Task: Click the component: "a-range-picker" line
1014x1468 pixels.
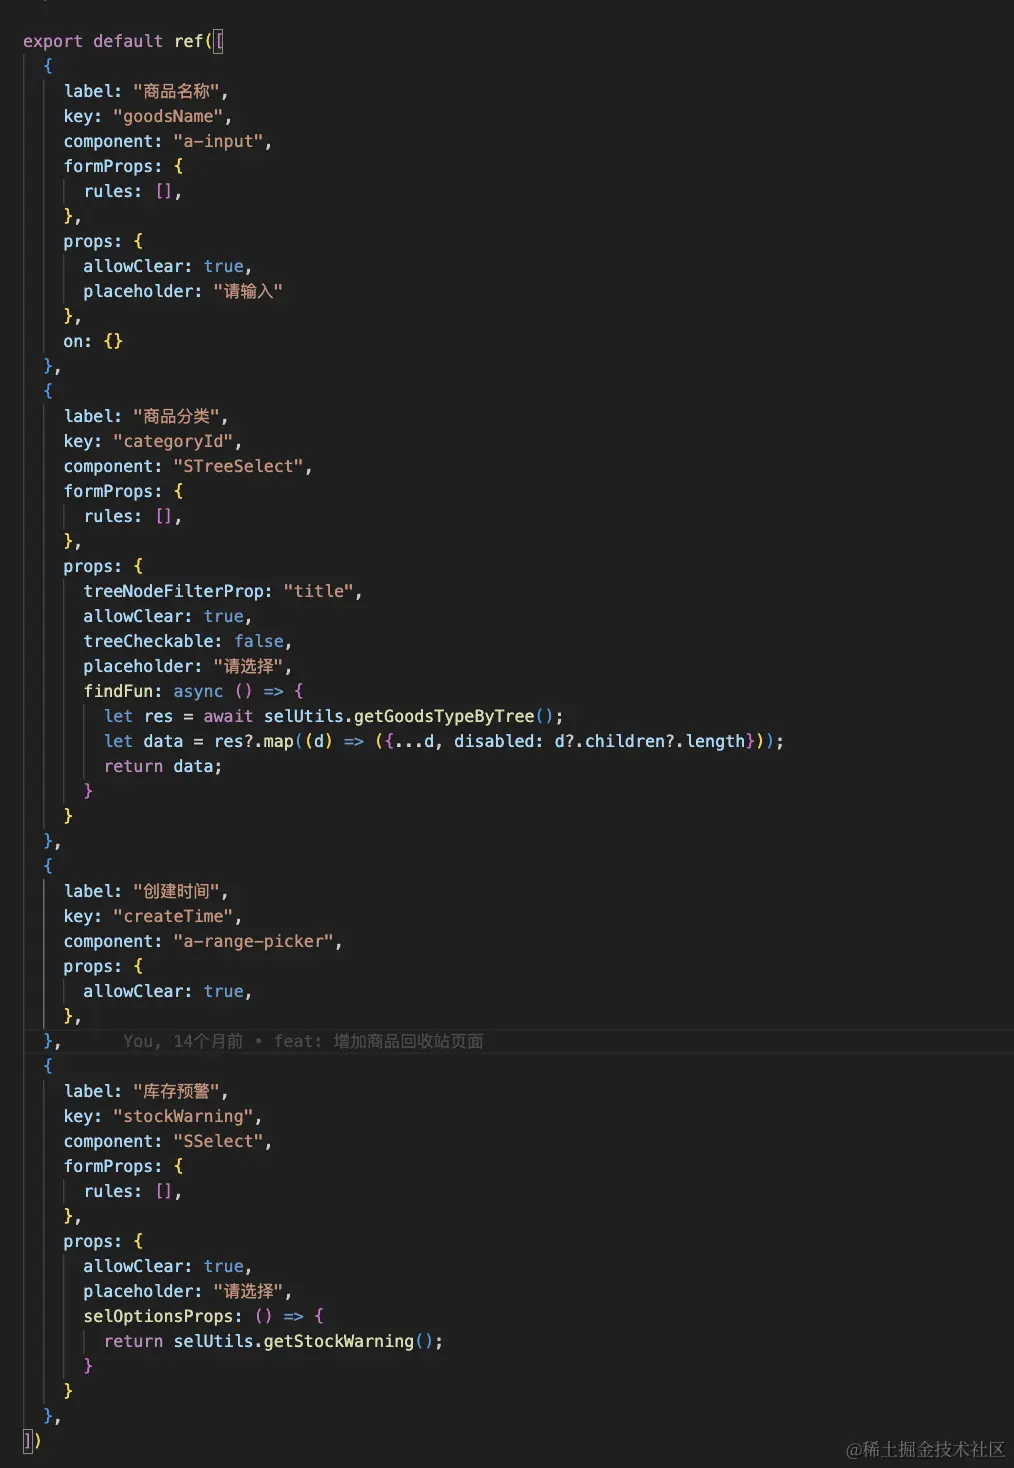Action: coord(203,941)
